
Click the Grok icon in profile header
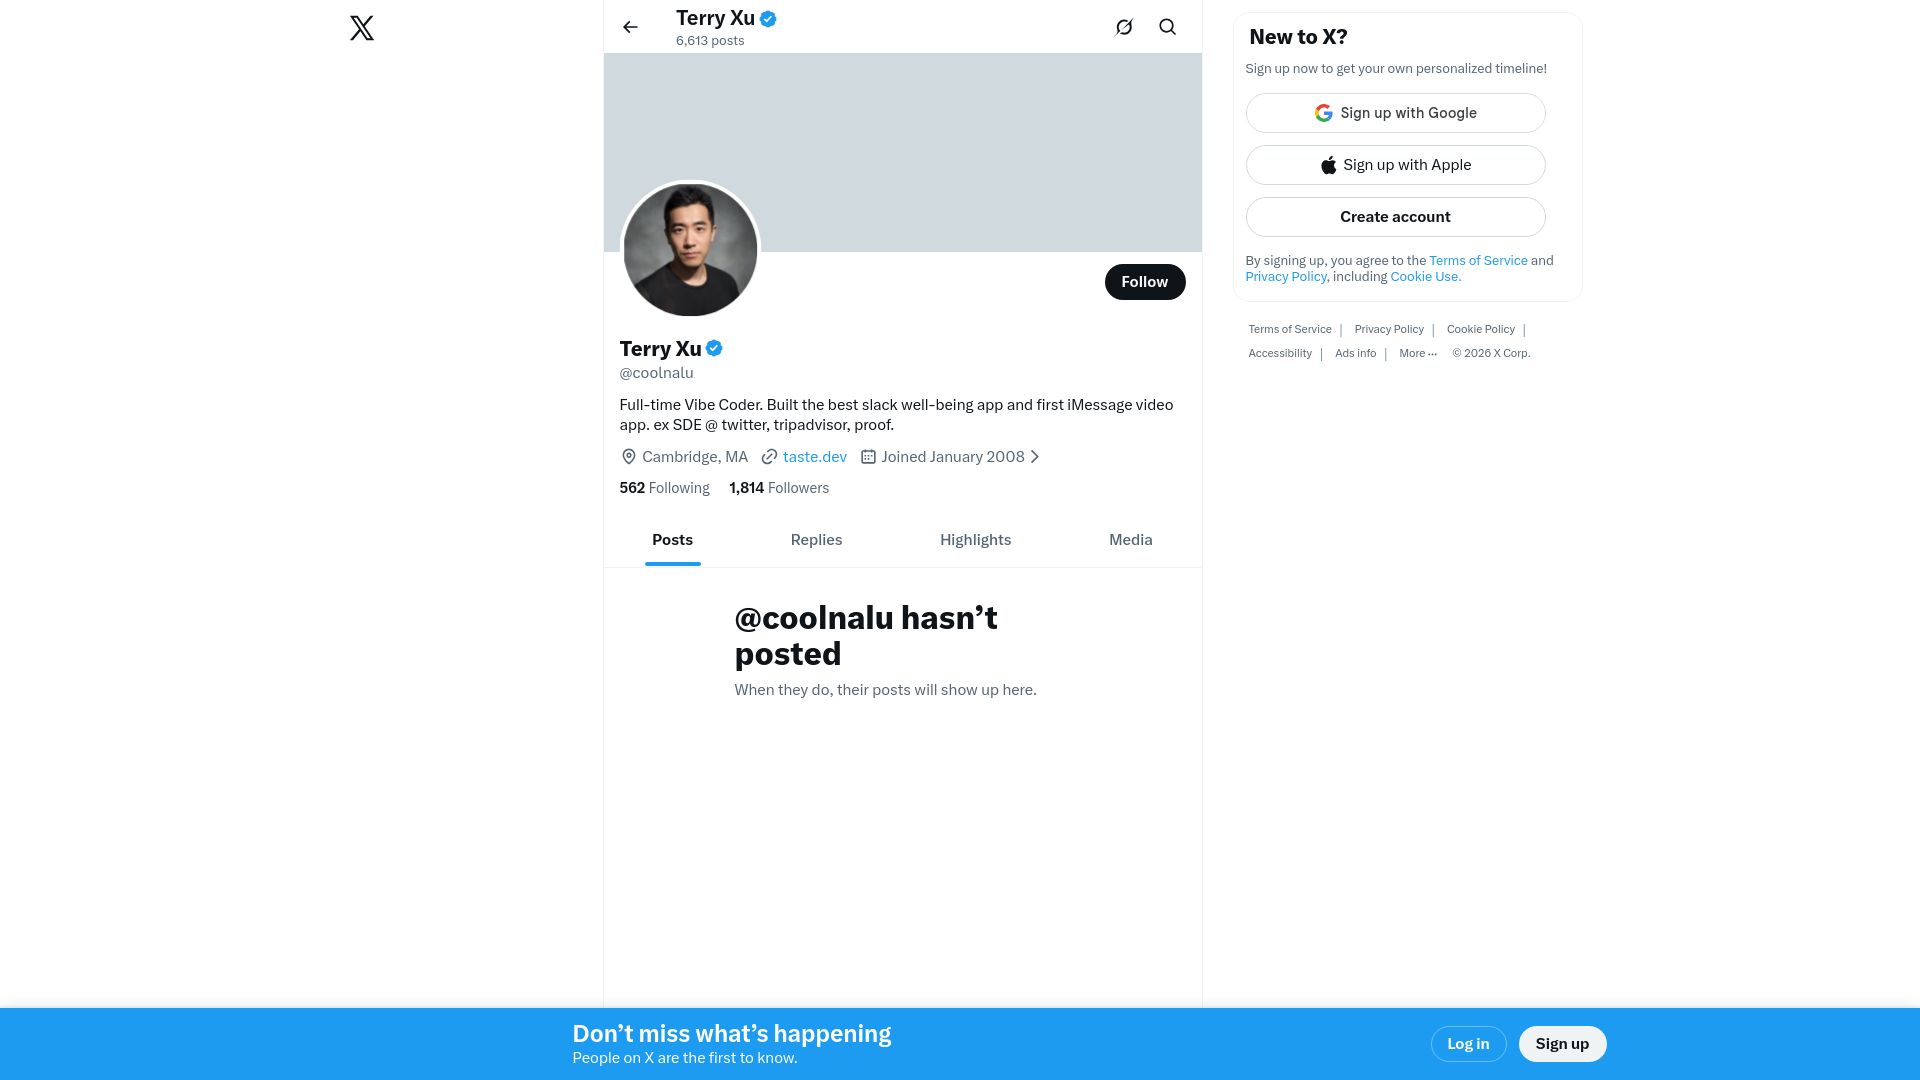1124,27
